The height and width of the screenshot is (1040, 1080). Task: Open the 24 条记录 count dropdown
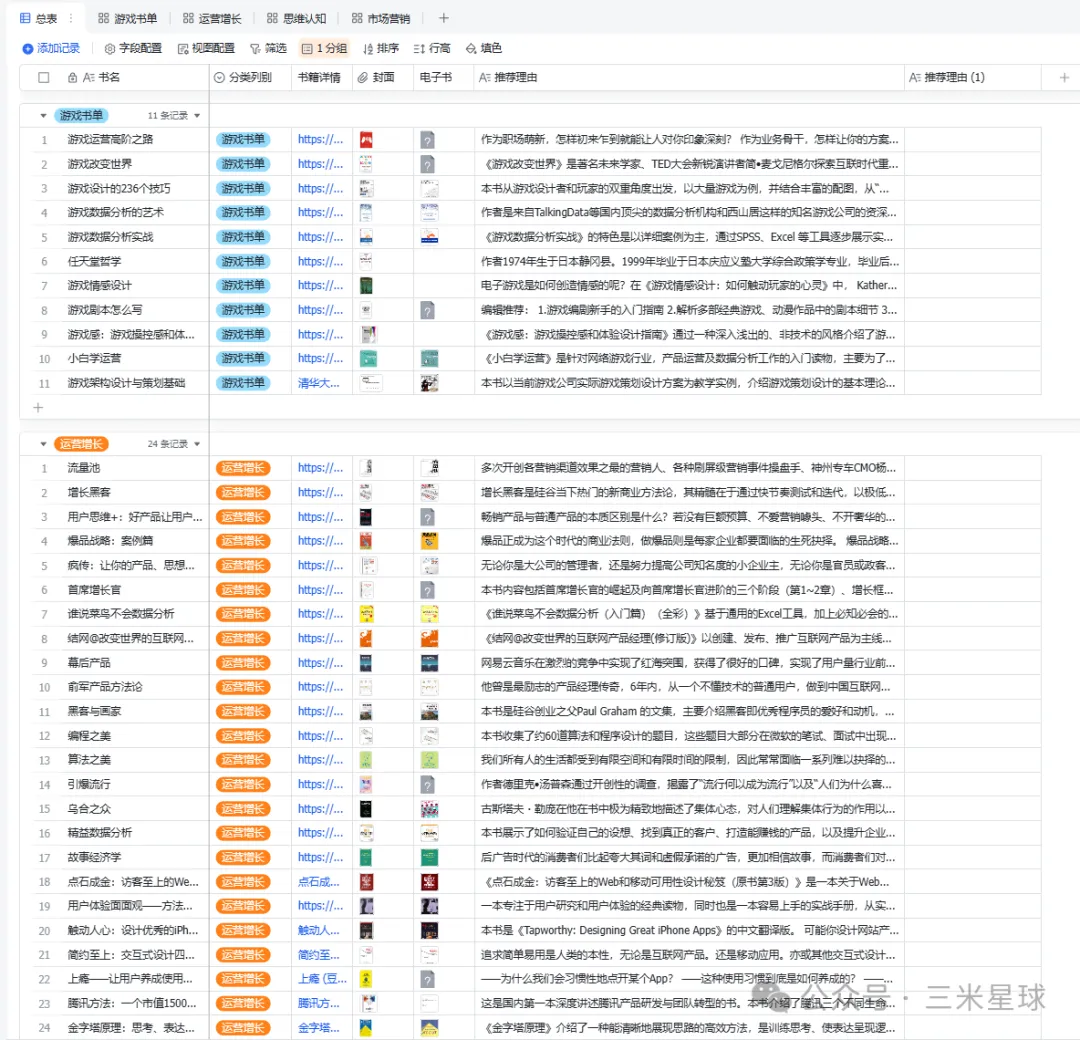[197, 444]
